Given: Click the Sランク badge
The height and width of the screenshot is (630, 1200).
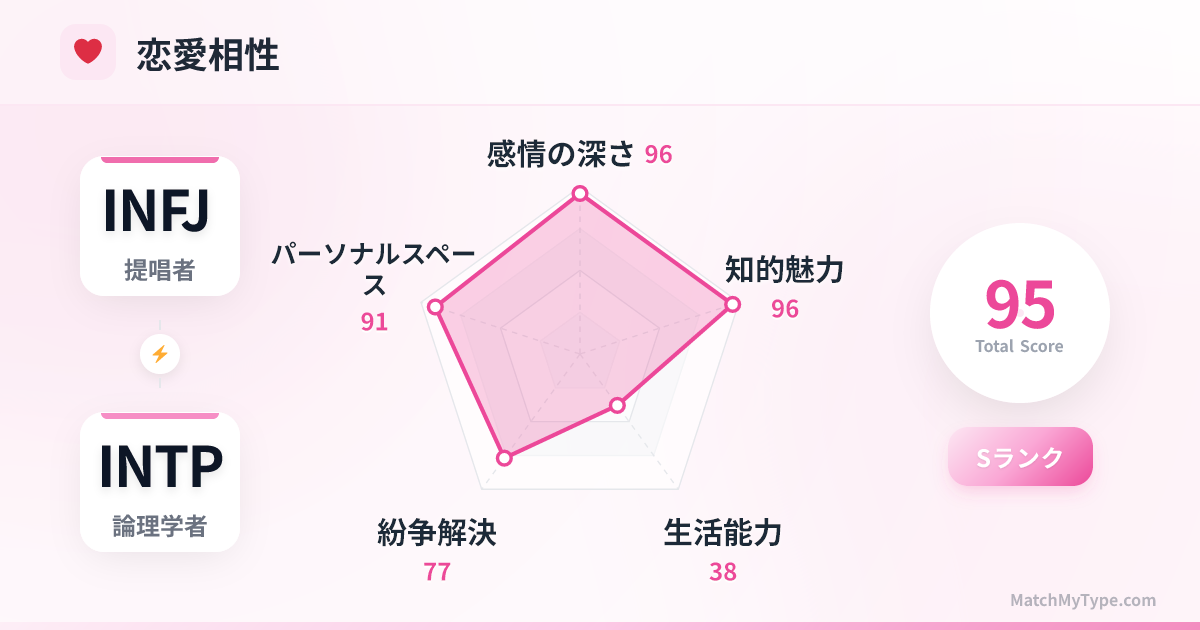Looking at the screenshot, I should 1020,457.
